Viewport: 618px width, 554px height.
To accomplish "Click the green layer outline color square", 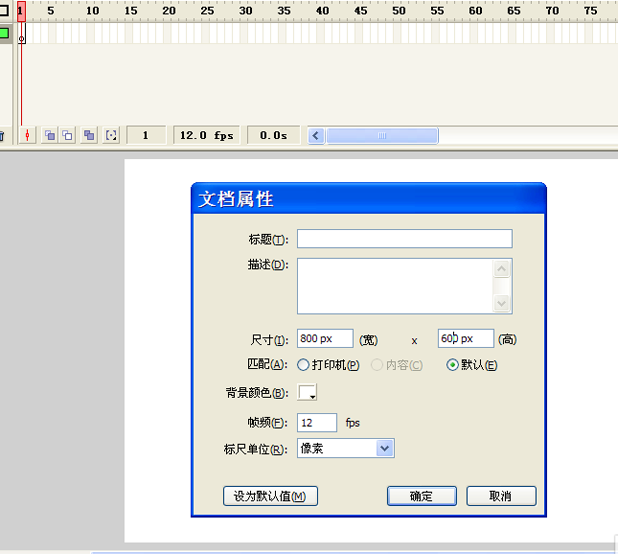I will click(x=4, y=33).
